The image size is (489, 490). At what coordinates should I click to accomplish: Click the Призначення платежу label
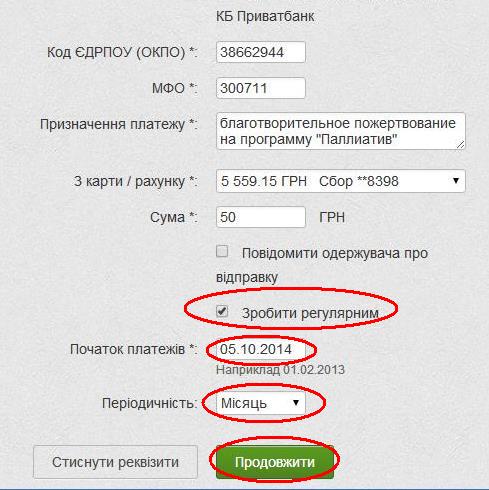(119, 124)
